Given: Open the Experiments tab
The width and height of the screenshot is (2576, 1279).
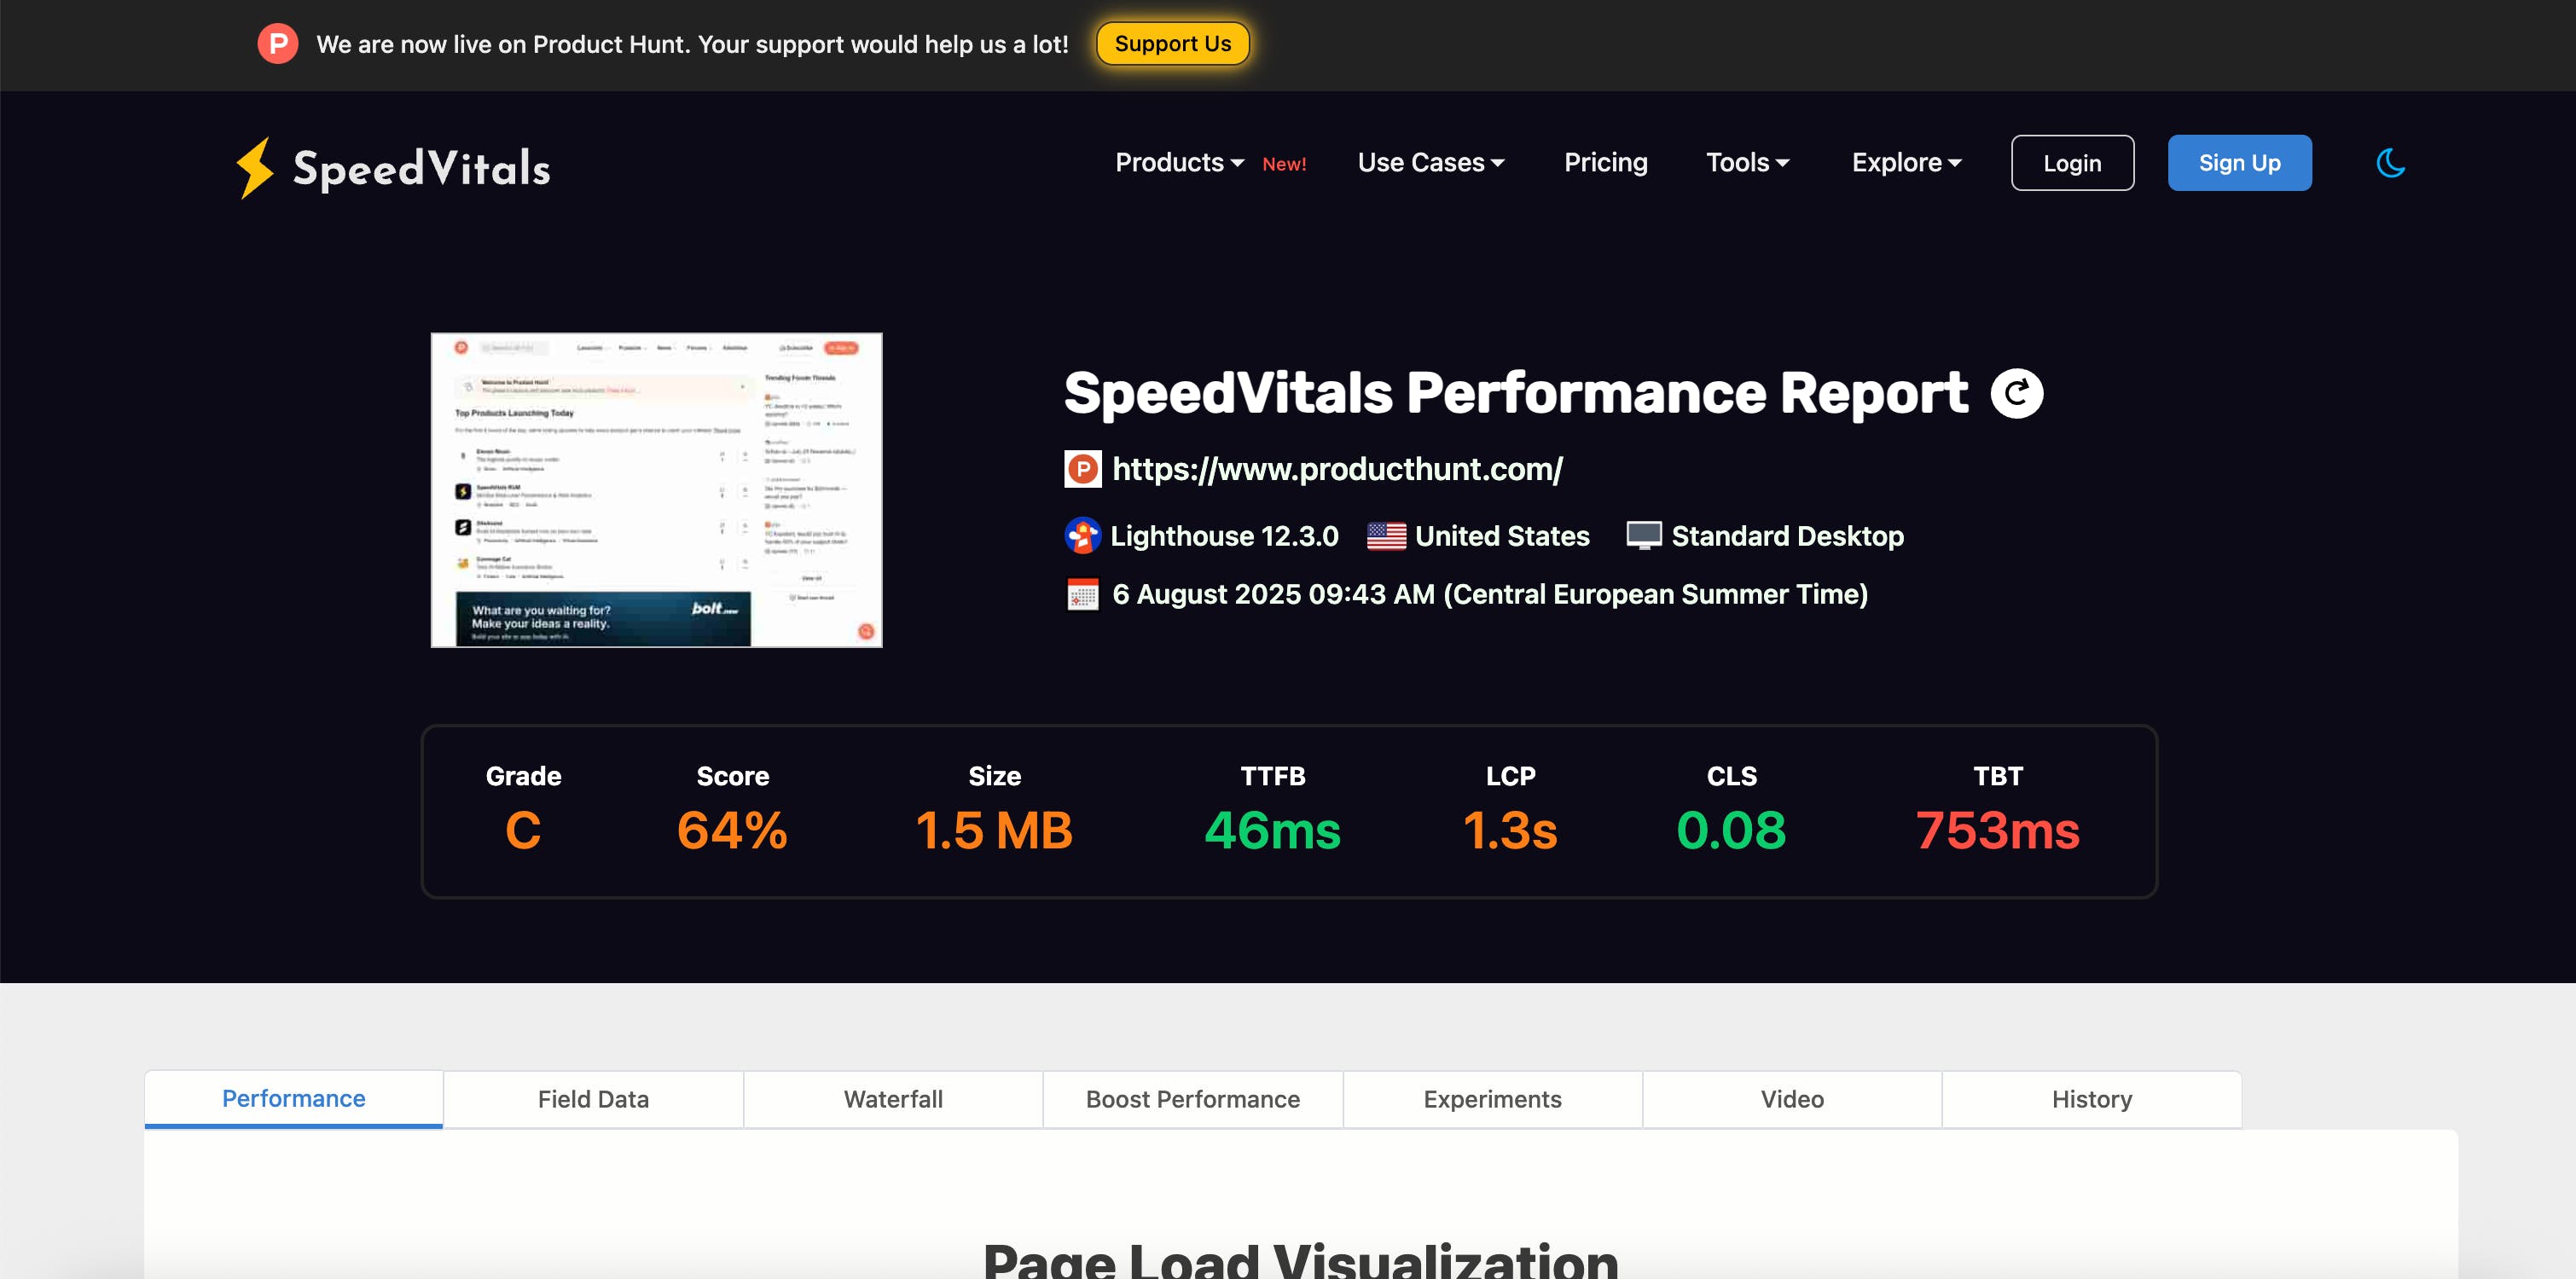Looking at the screenshot, I should coord(1492,1099).
